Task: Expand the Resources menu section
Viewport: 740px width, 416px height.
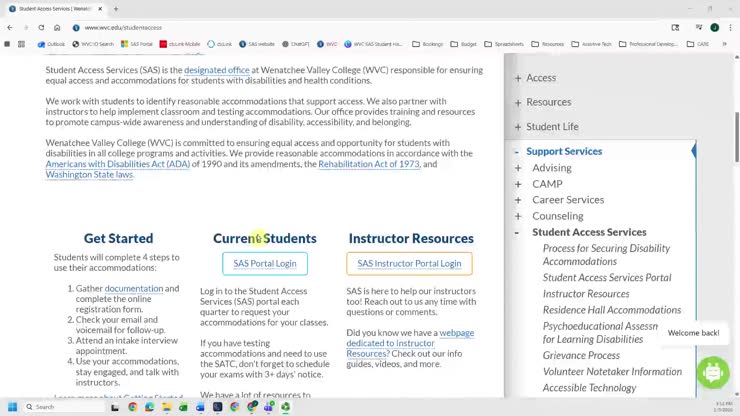Action: point(518,102)
